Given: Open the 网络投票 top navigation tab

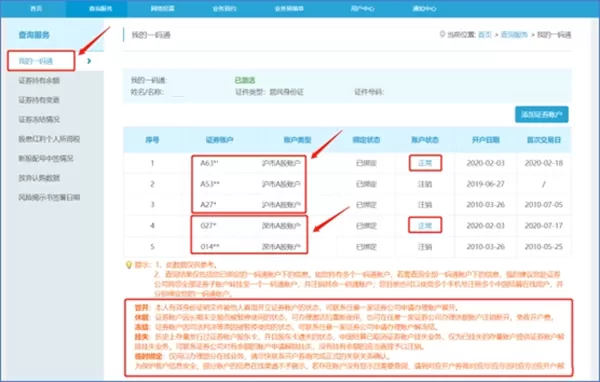Looking at the screenshot, I should click(x=162, y=8).
